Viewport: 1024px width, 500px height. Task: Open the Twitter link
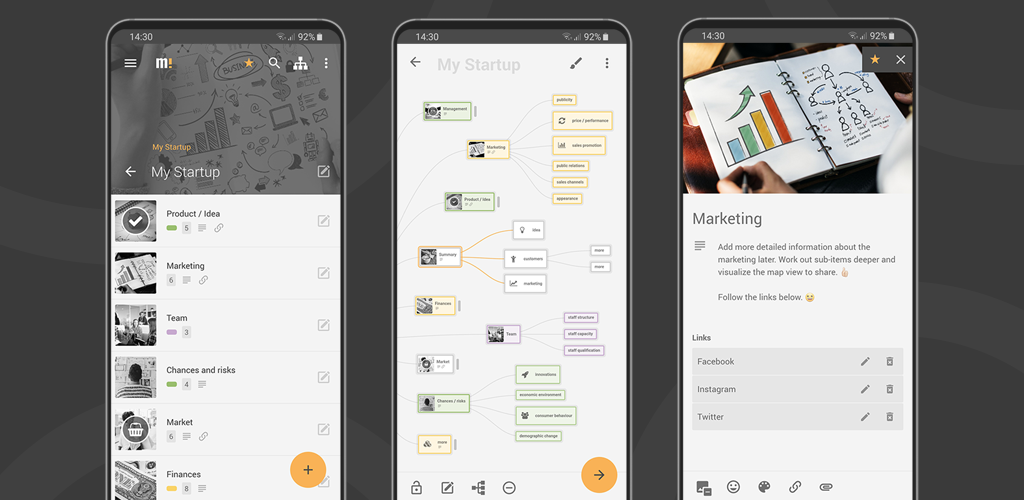pos(797,416)
